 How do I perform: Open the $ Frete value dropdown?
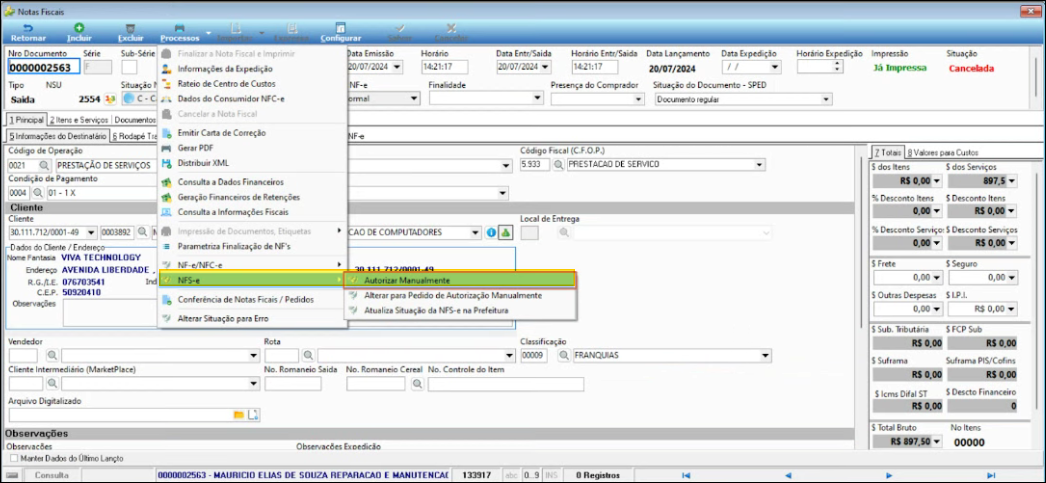[937, 277]
